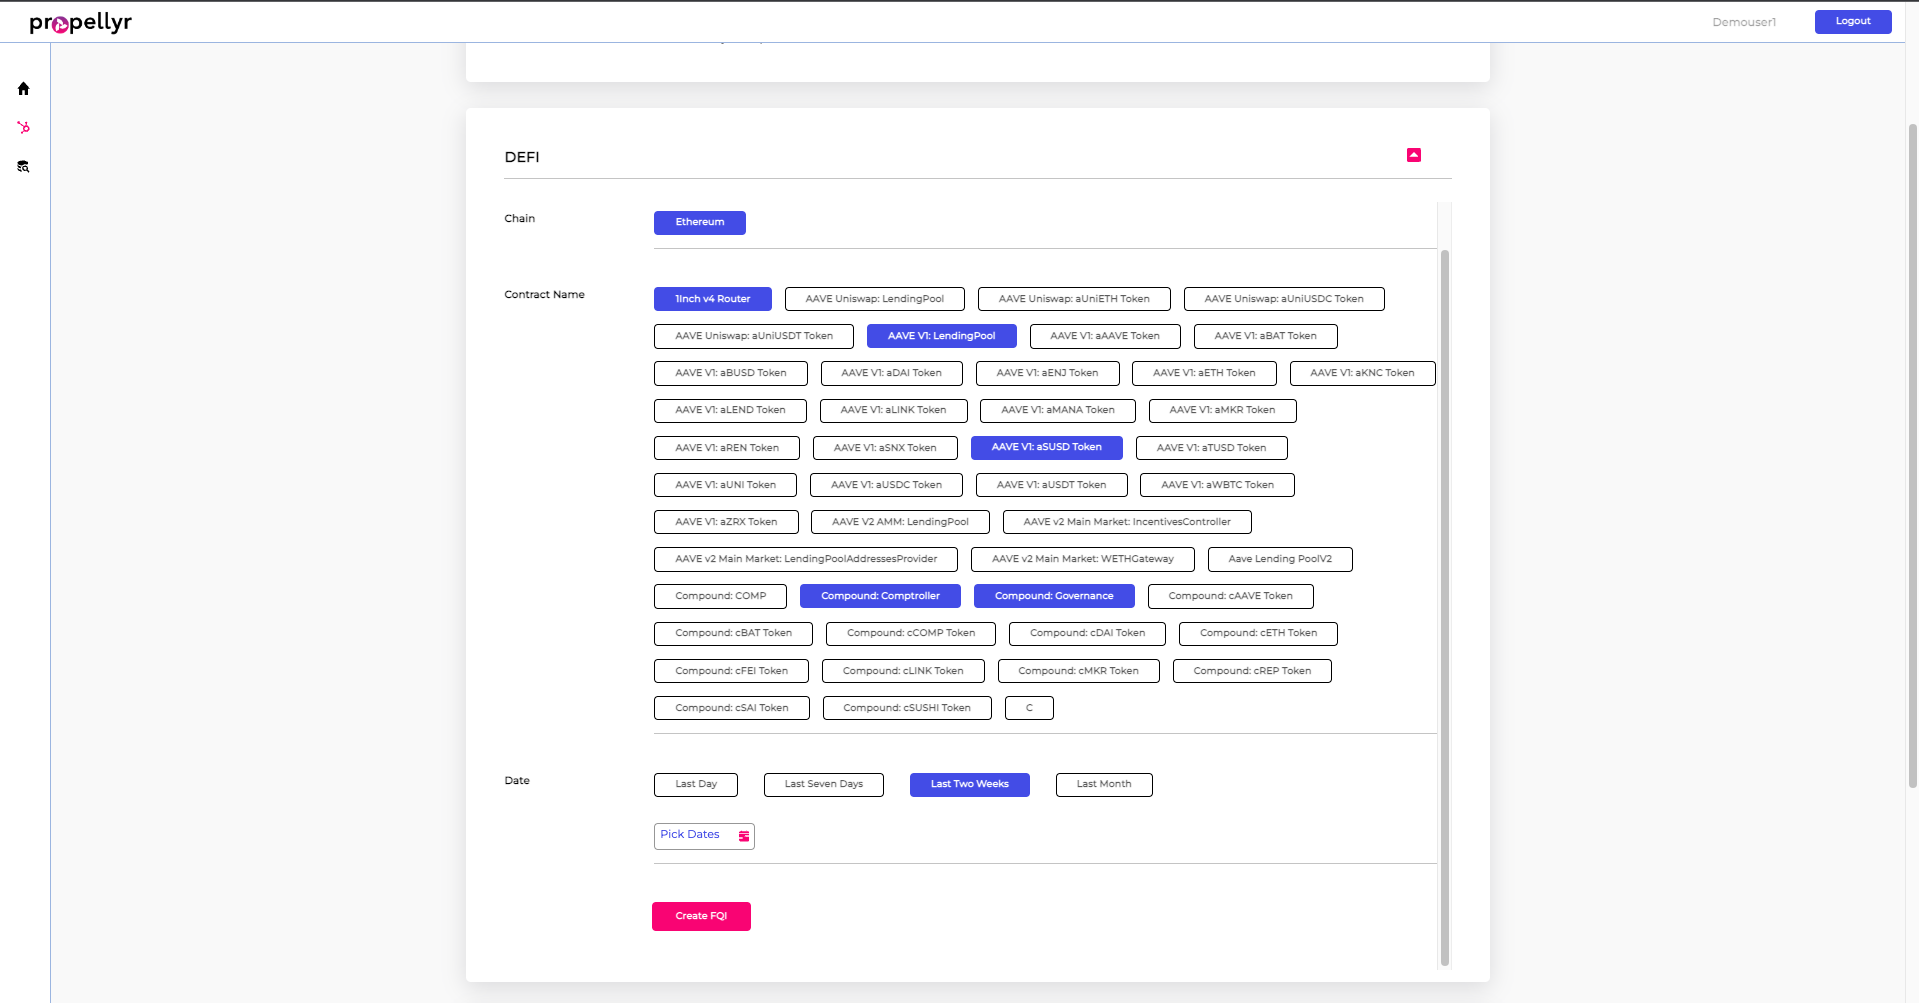
Task: Select AAVE Uniswap: aUniUSDC Token
Action: [1284, 299]
